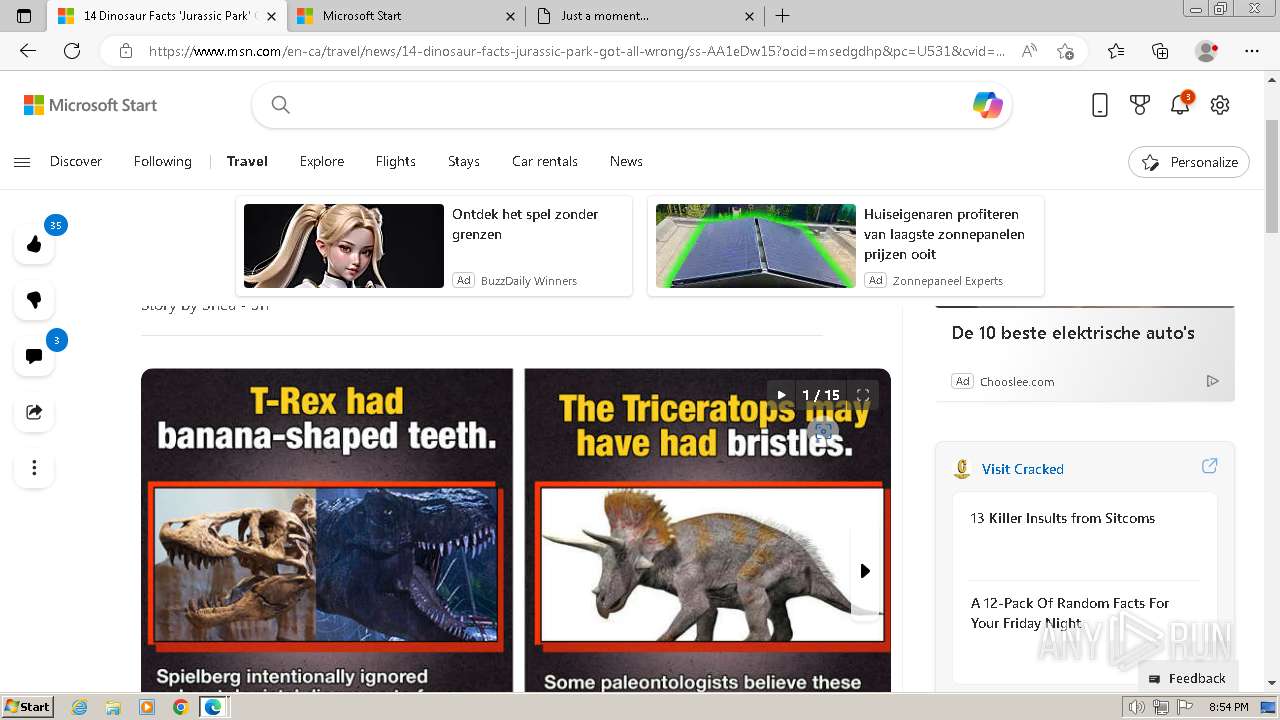Enter slideshow fullscreen mode
Viewport: 1280px width, 720px height.
862,395
